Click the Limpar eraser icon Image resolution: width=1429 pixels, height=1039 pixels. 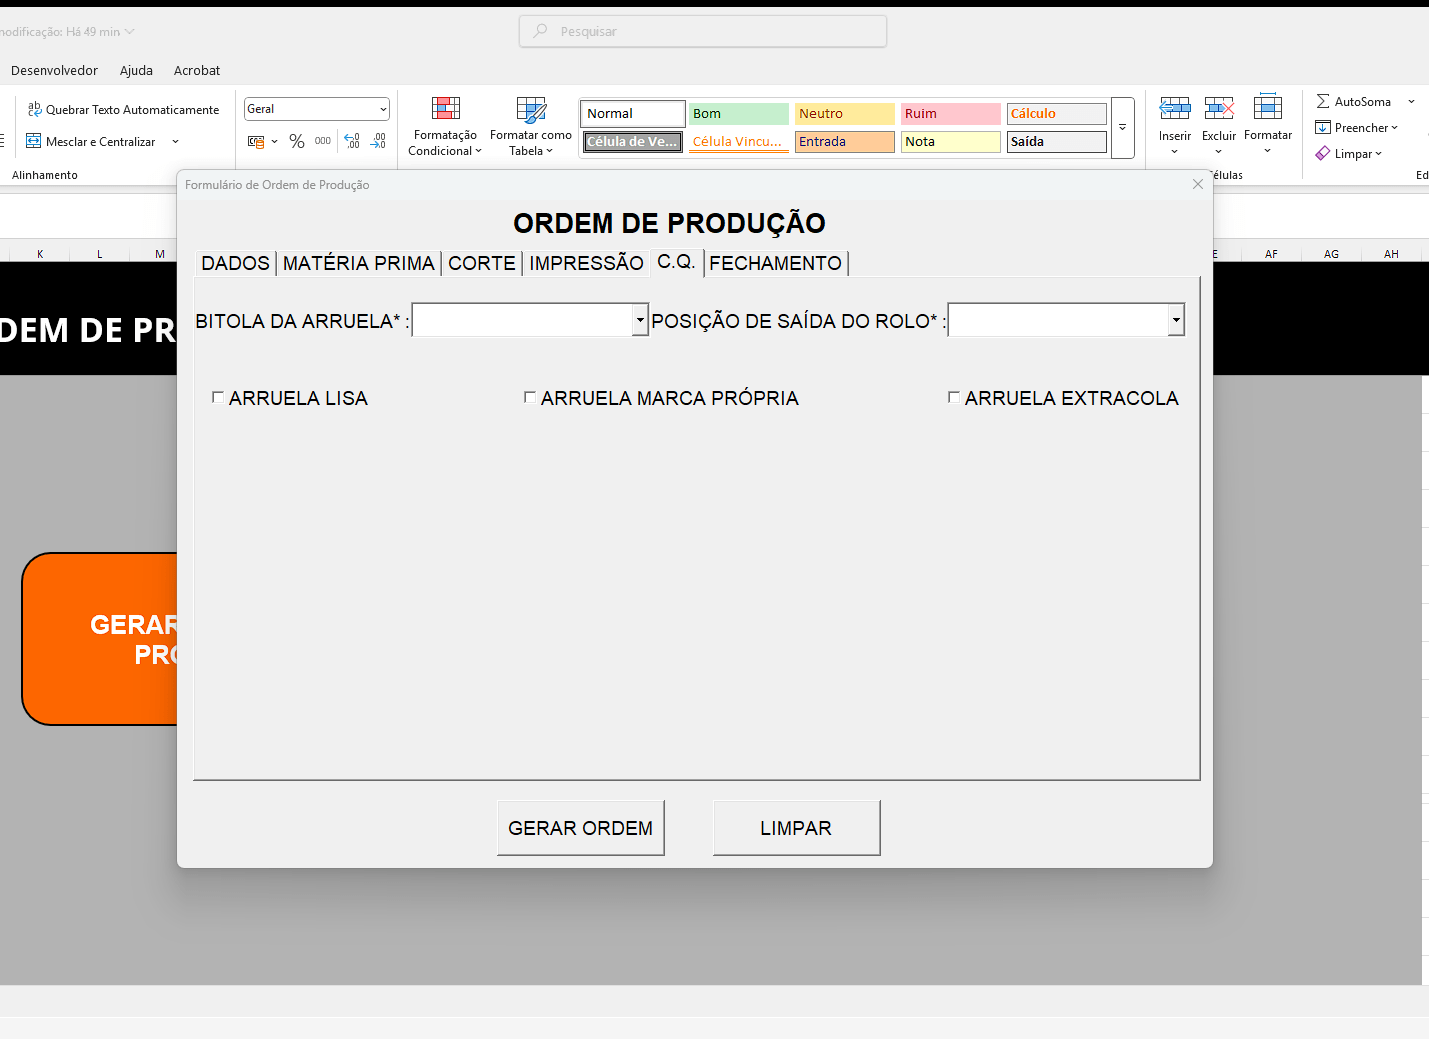pos(1323,153)
